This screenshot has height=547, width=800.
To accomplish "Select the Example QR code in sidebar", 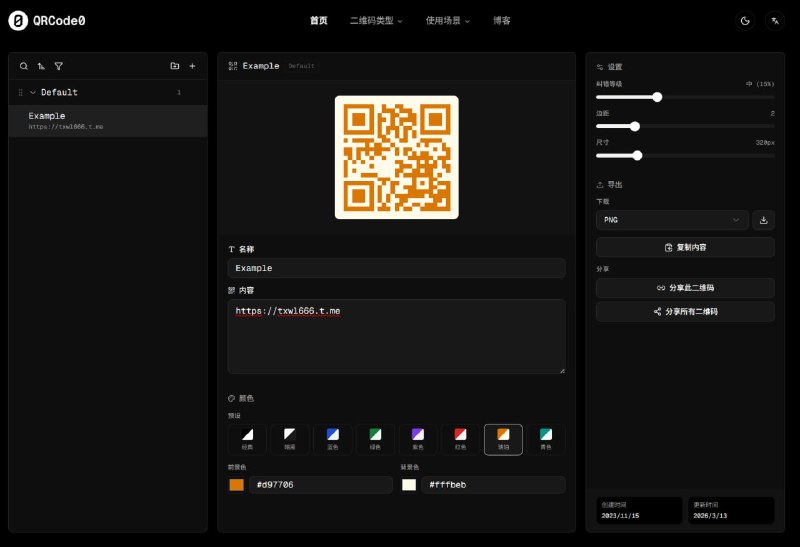I will point(108,121).
